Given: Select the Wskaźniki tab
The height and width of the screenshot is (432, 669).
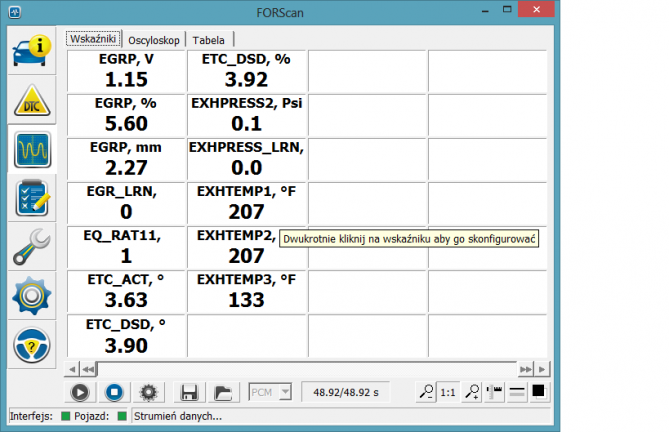Looking at the screenshot, I should [x=93, y=38].
